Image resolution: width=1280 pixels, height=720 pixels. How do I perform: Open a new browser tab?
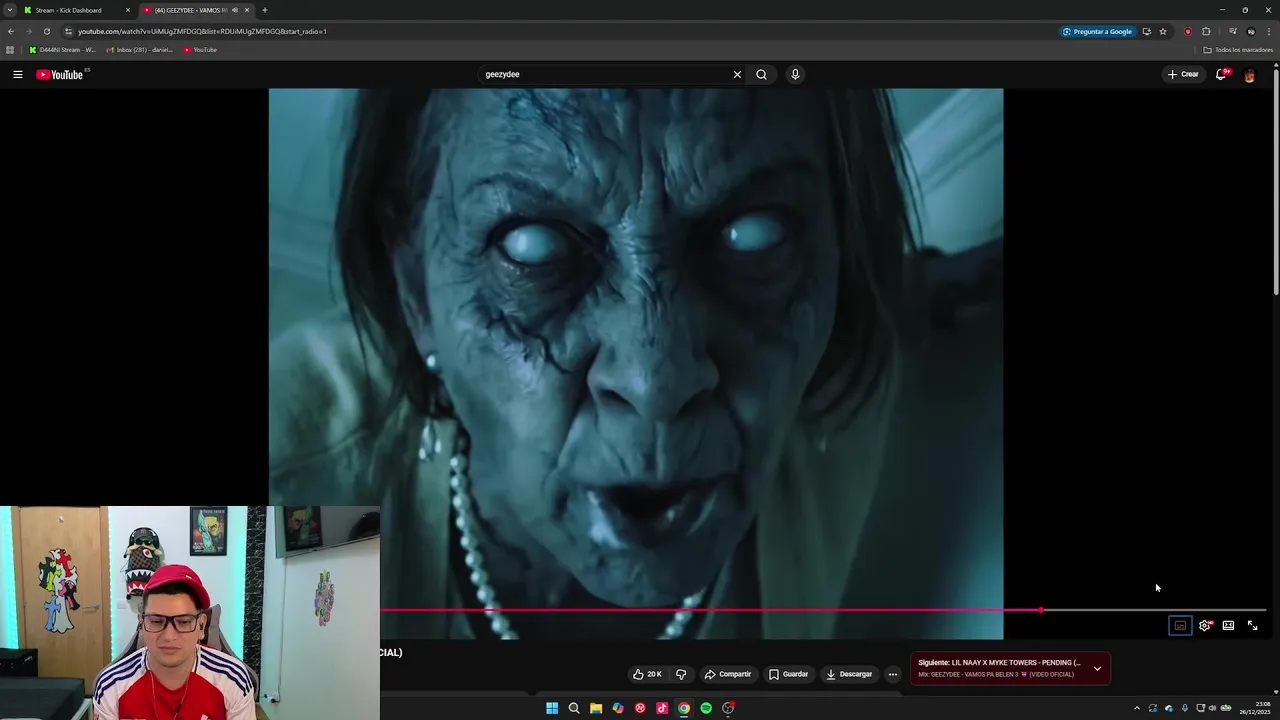(x=264, y=10)
